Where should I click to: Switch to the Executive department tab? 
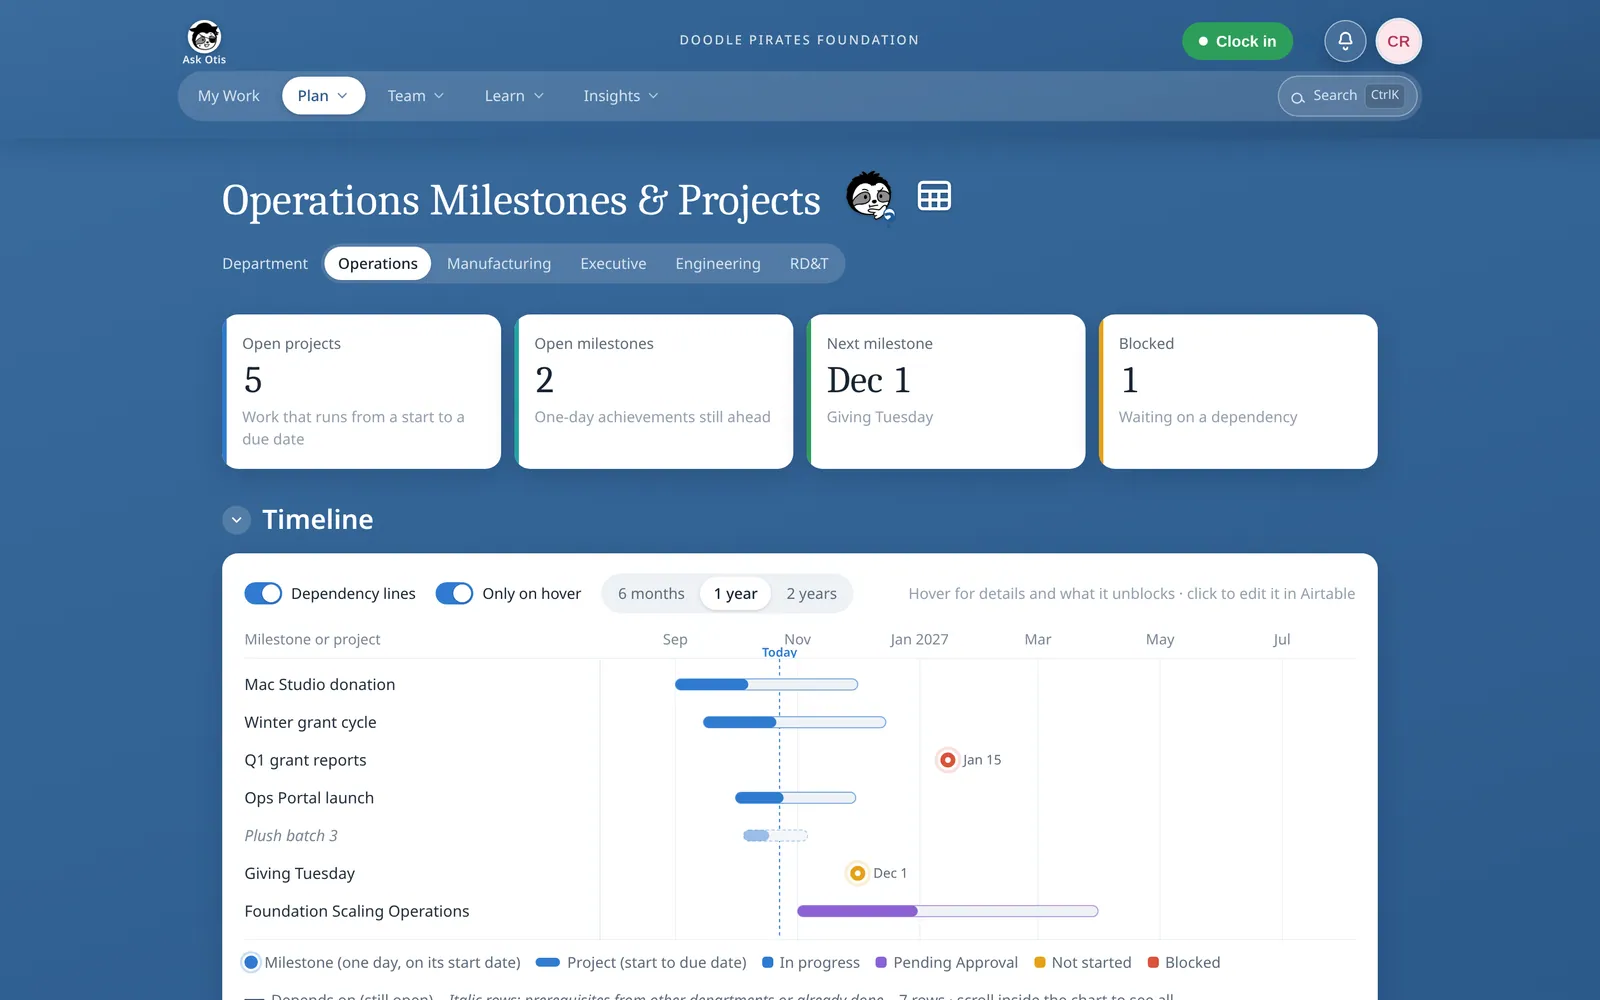613,264
